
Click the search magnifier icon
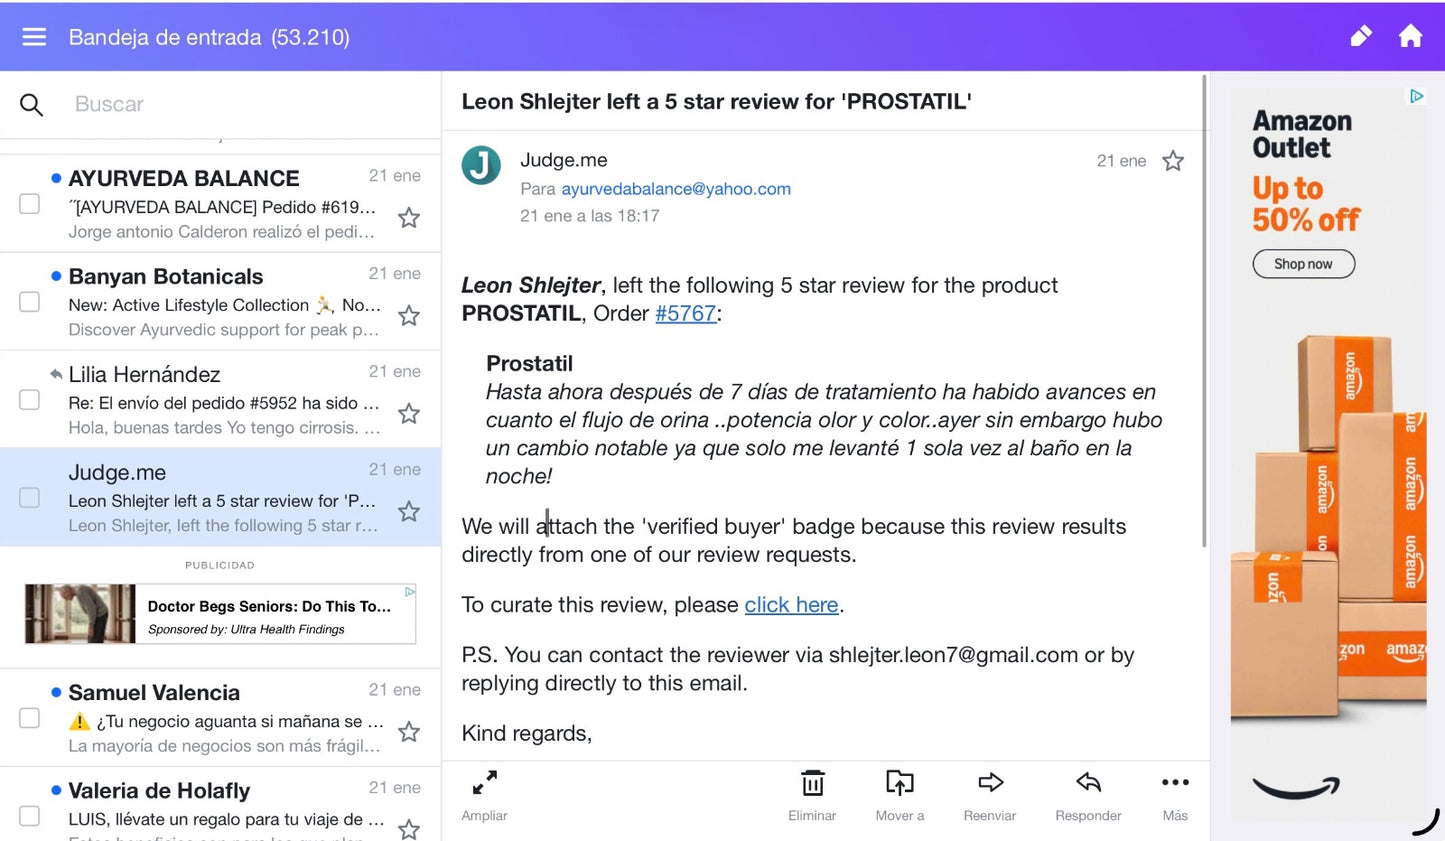32,104
